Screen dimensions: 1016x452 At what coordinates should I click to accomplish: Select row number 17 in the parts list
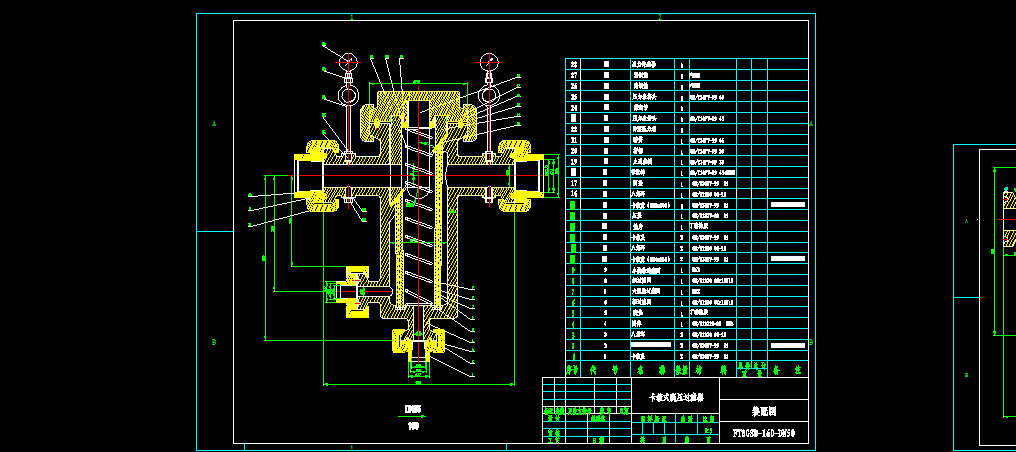click(x=573, y=183)
